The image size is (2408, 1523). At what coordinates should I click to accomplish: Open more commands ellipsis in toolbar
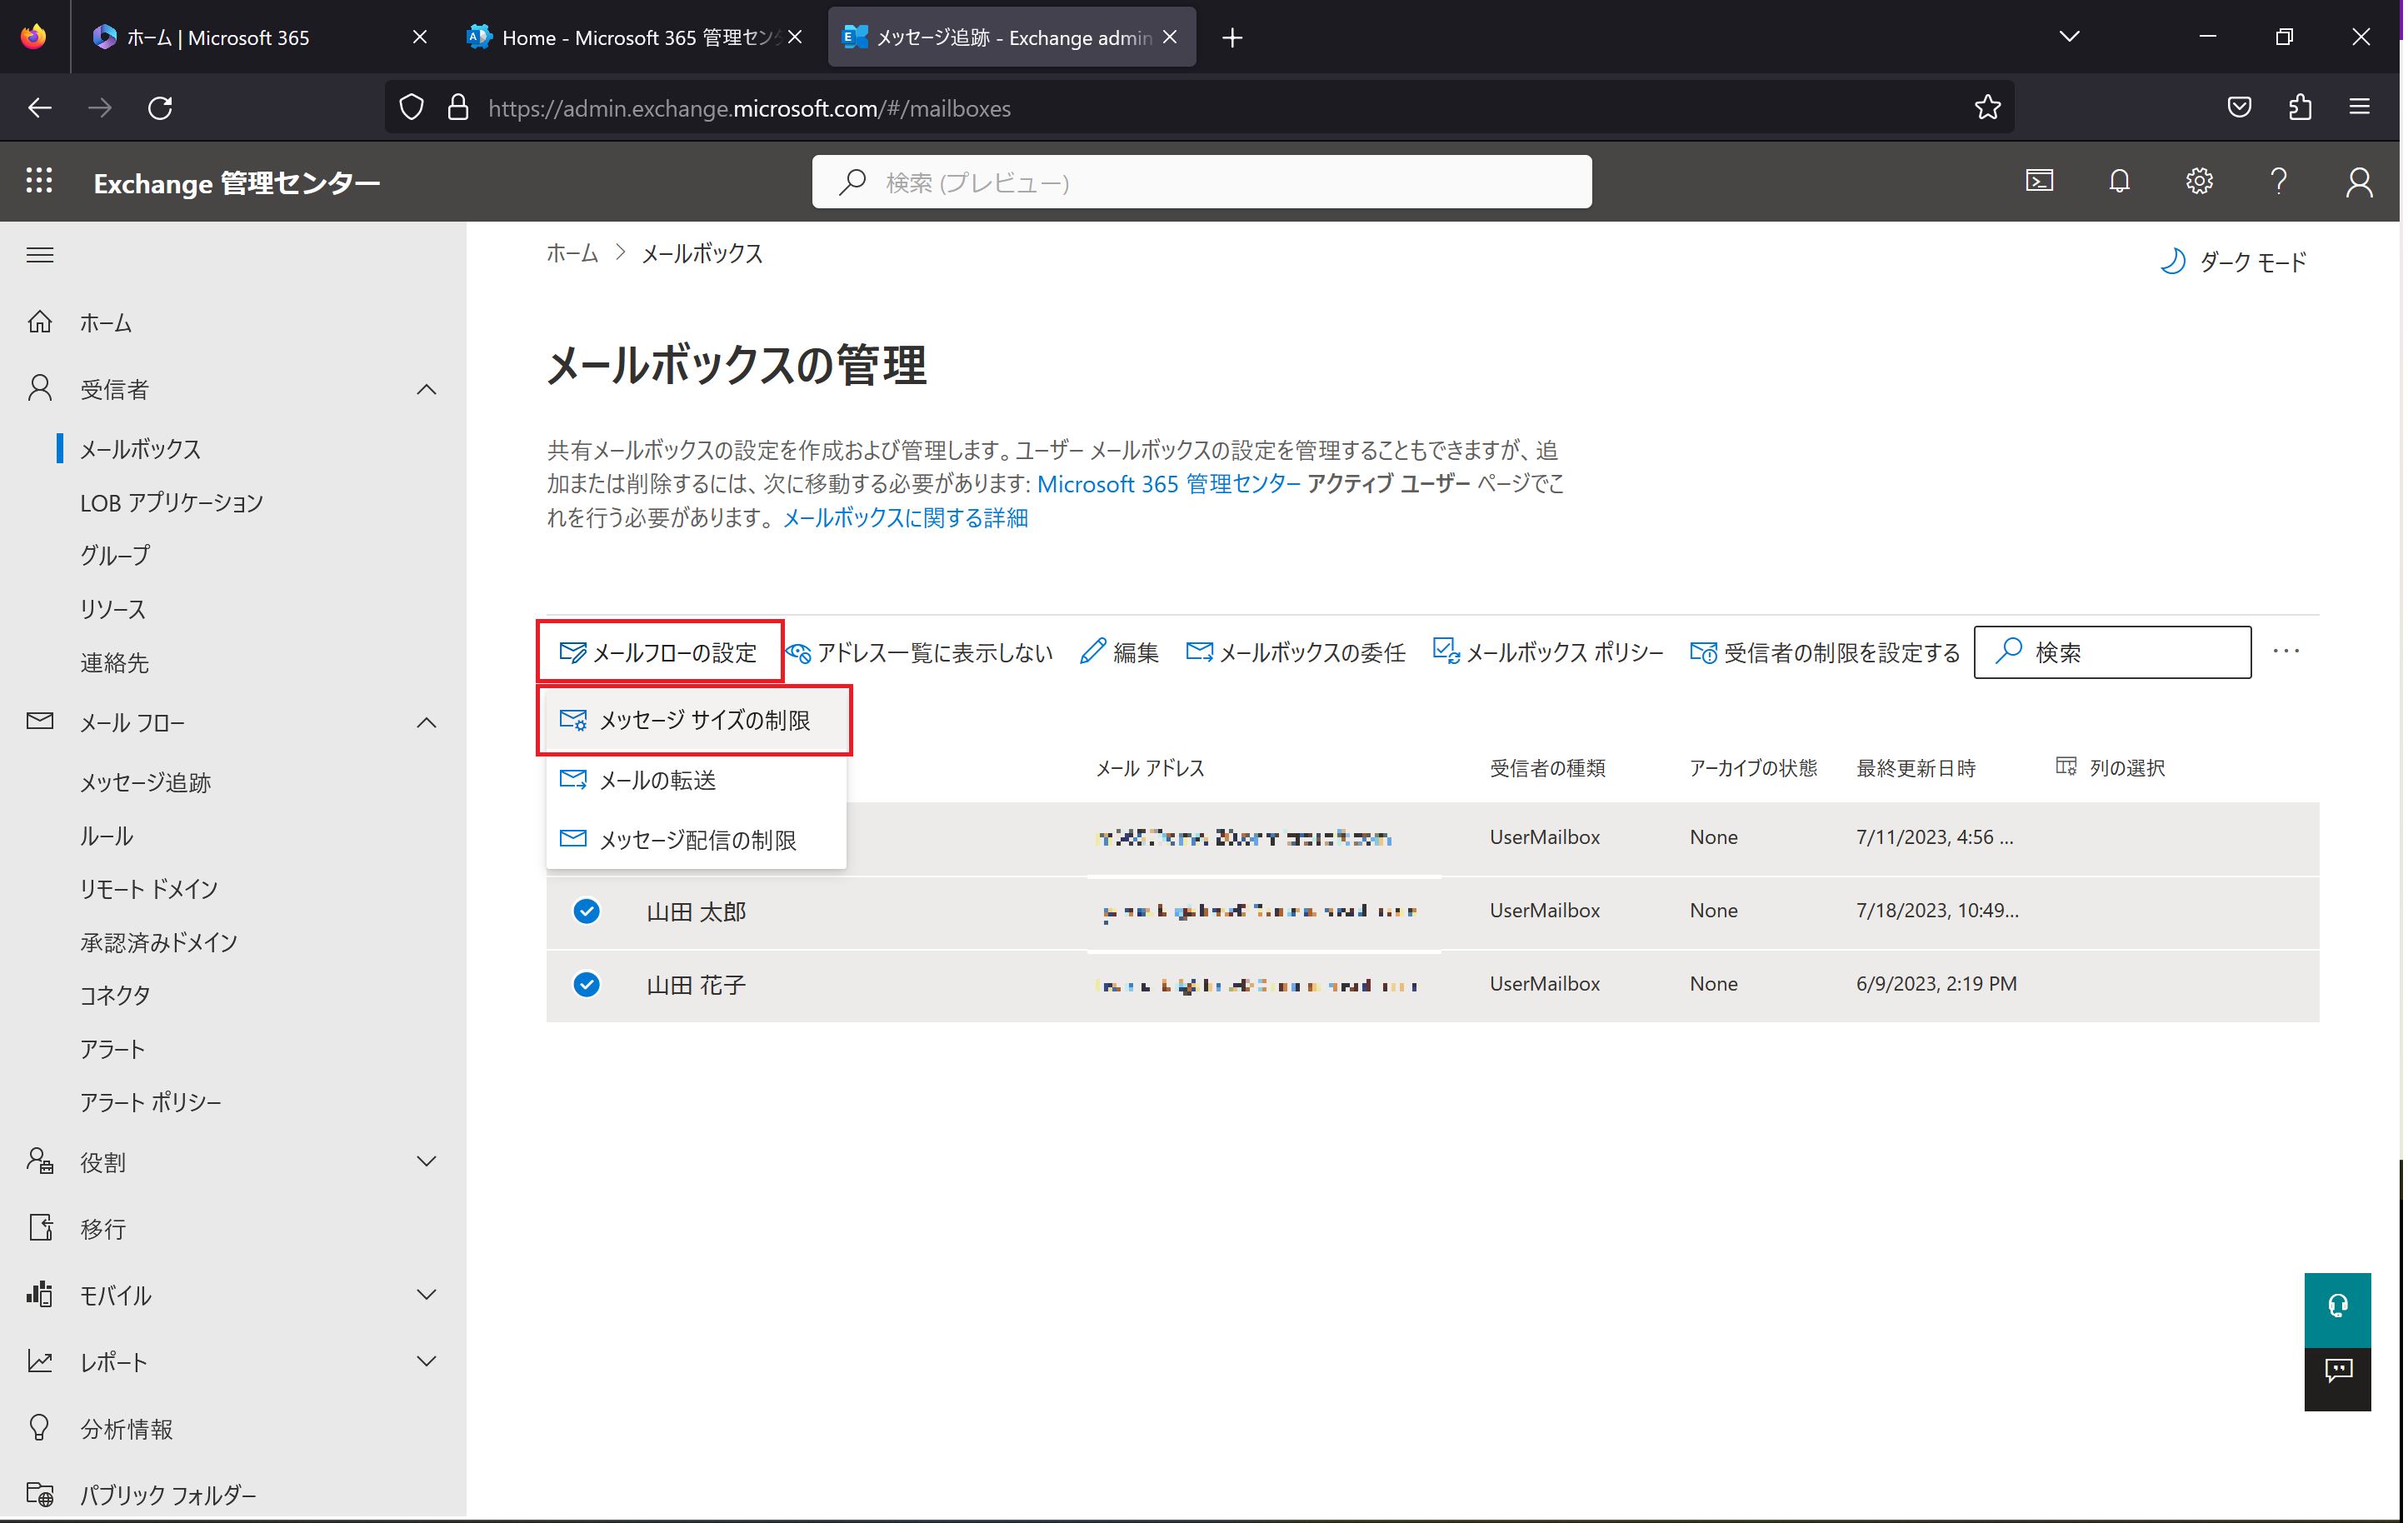[x=2286, y=651]
